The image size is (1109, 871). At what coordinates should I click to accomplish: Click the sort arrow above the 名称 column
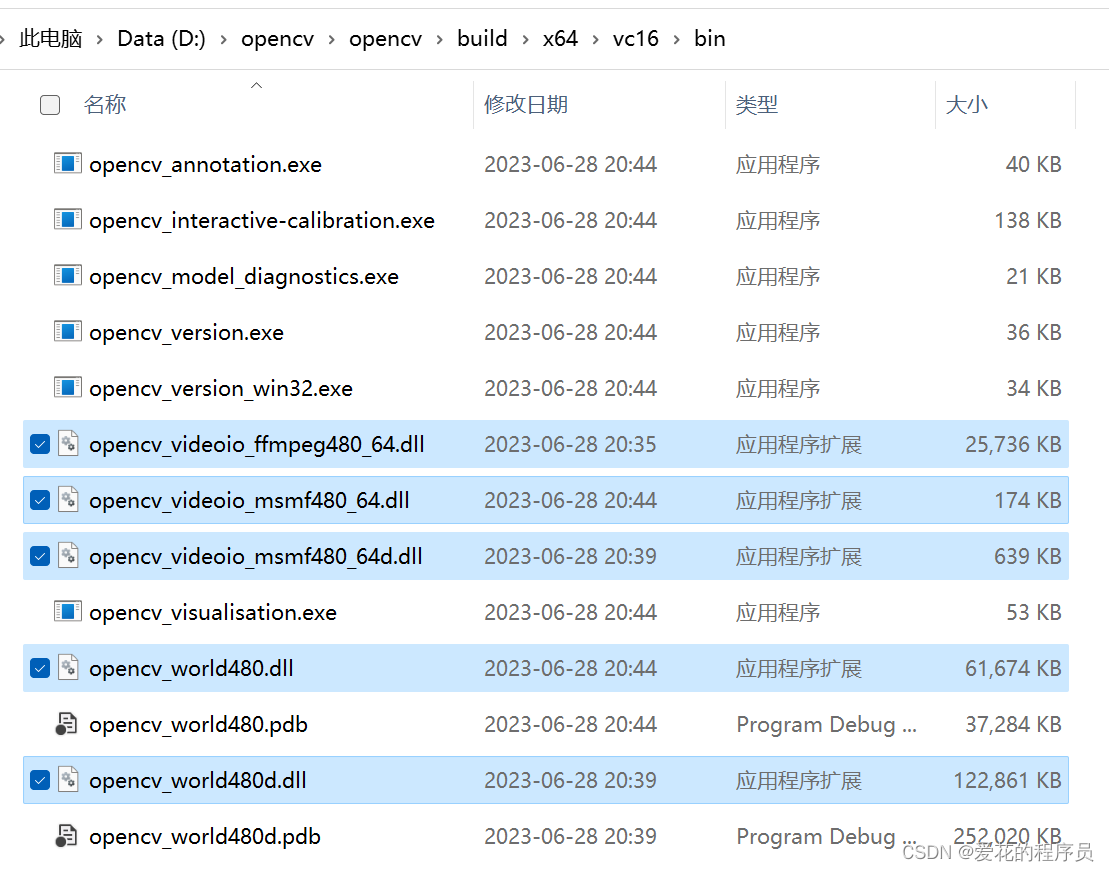256,87
